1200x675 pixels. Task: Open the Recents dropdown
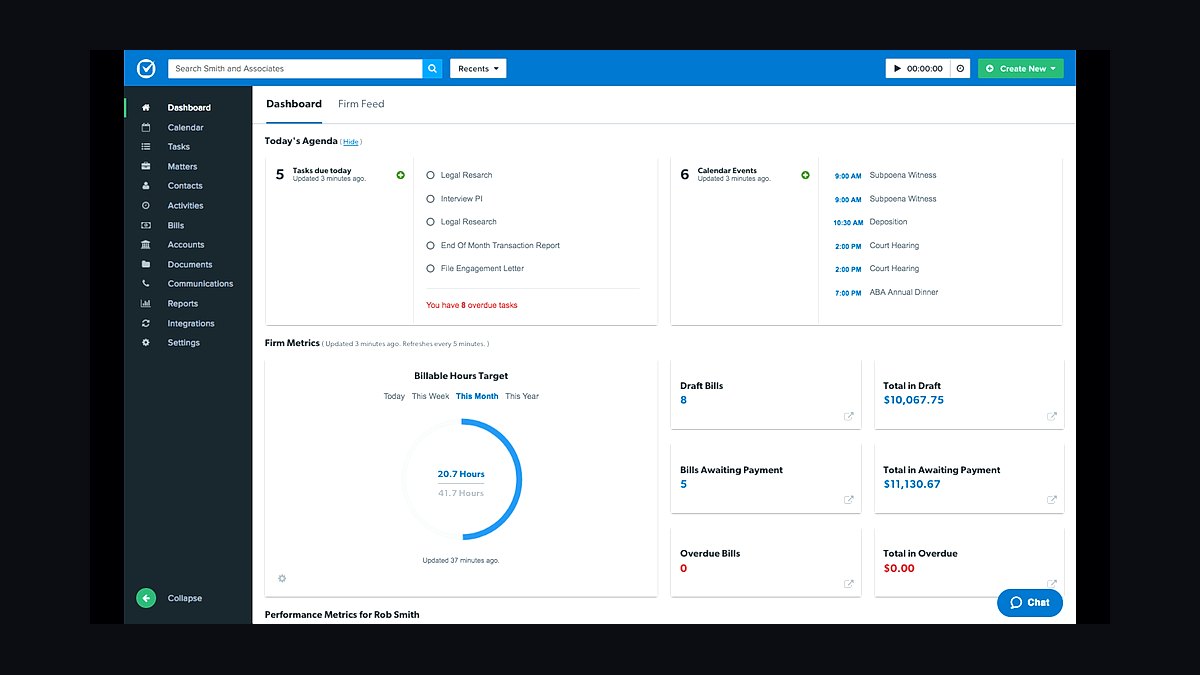pos(478,68)
